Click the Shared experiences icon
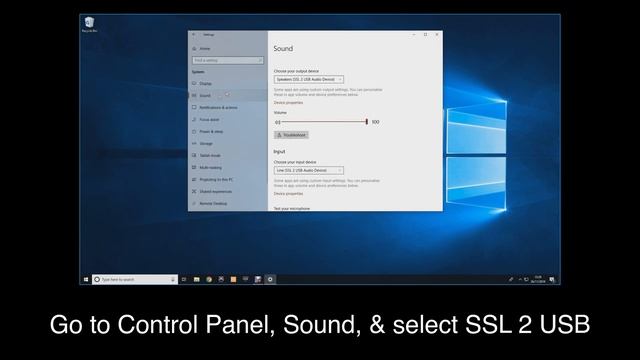 click(x=194, y=191)
